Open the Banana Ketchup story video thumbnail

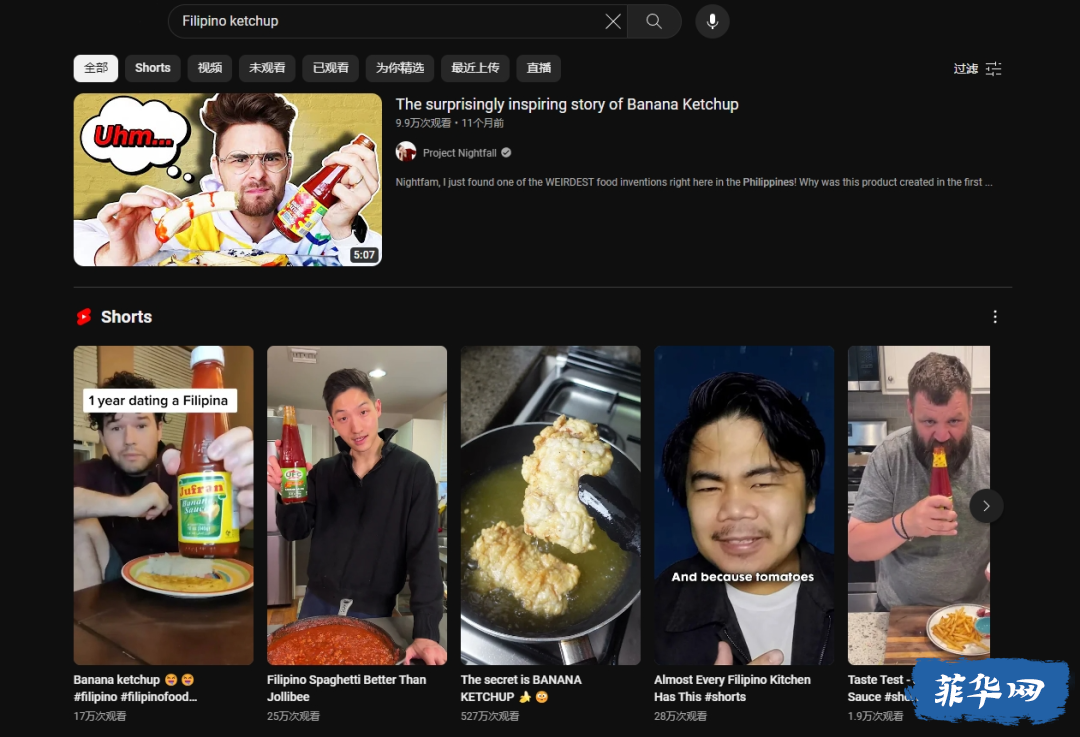(228, 180)
